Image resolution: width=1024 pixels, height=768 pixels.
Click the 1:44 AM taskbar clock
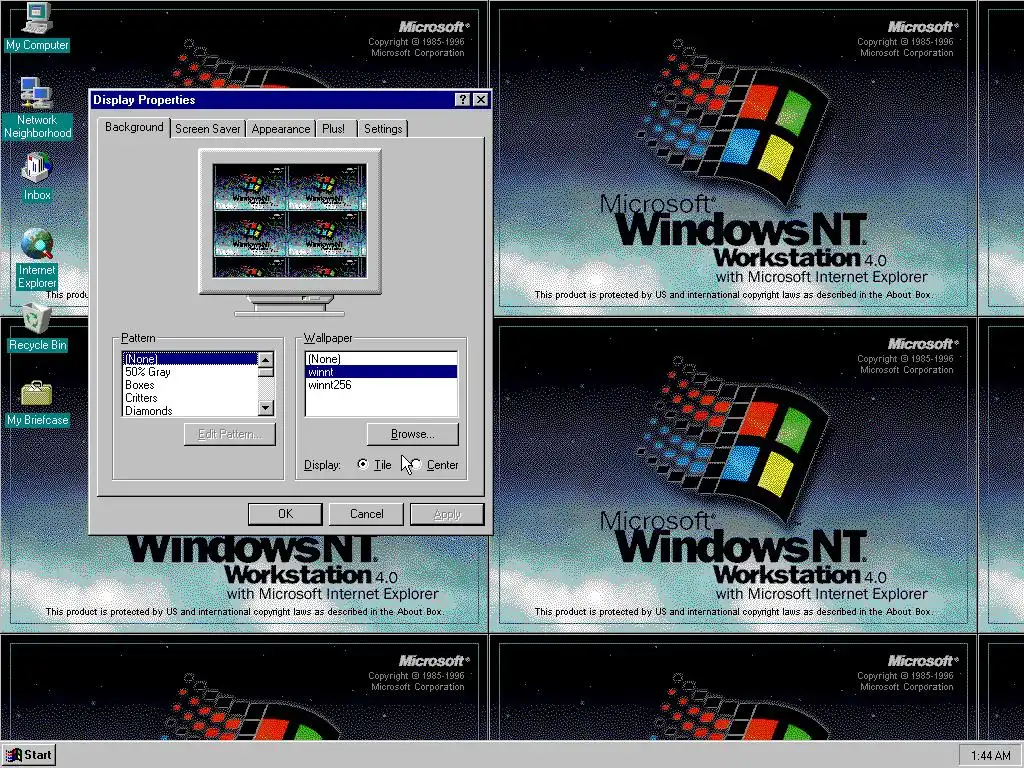[990, 756]
